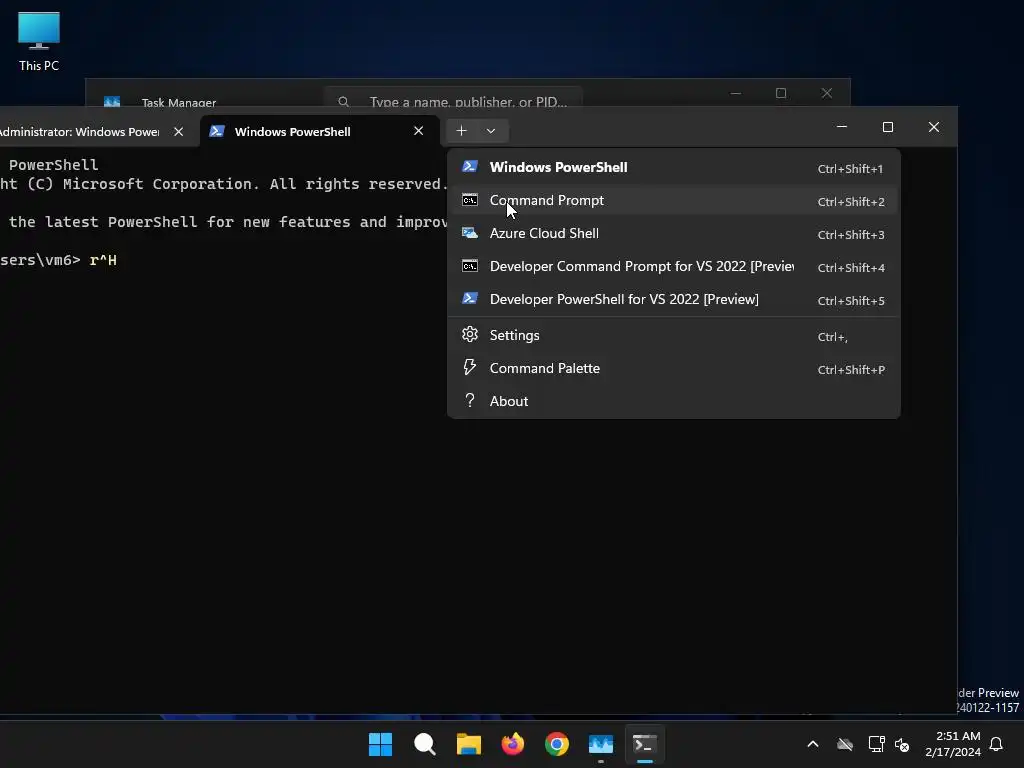Open the notifications bell icon

[997, 744]
